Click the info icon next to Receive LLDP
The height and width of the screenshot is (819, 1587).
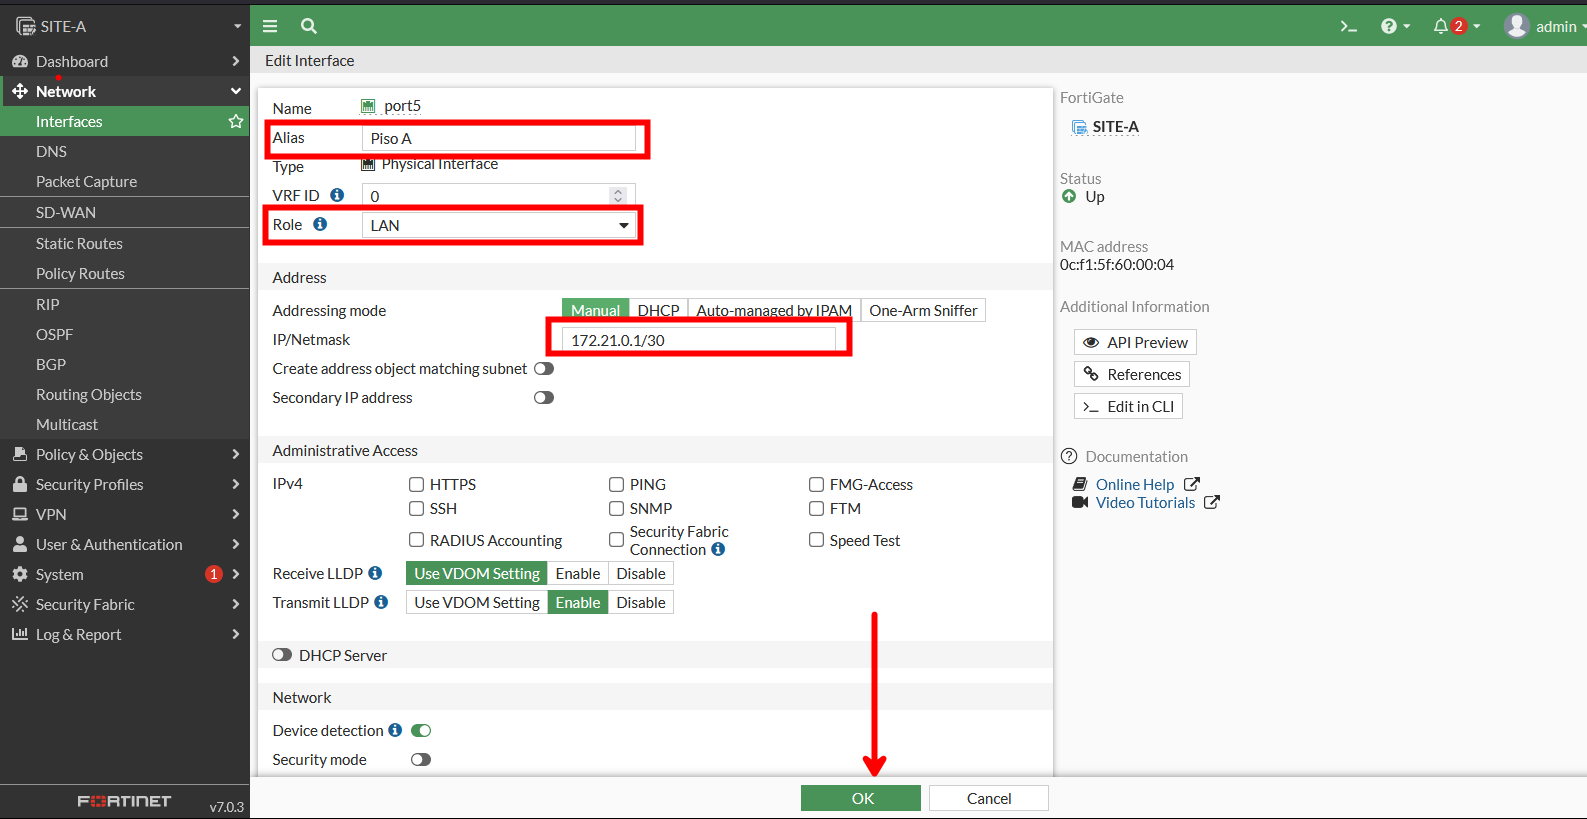click(375, 573)
